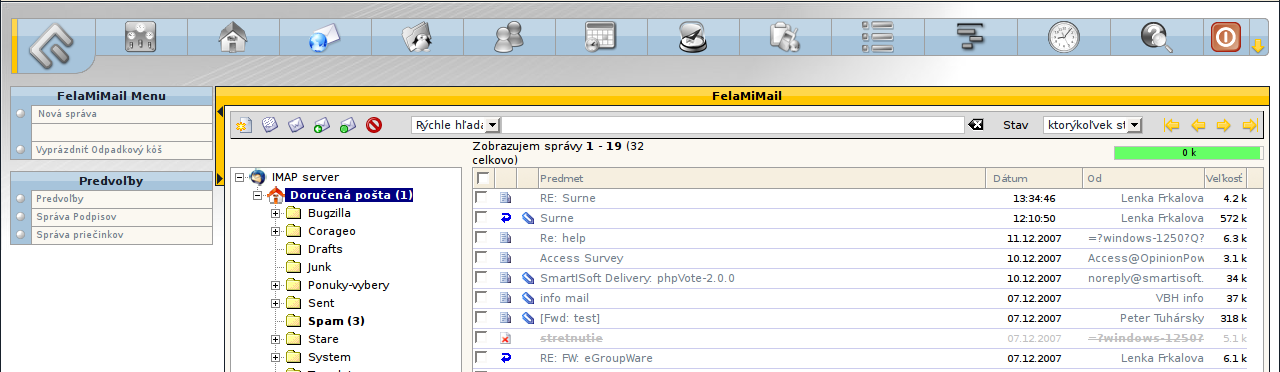Click the second mail toolbar notepad icon

[269, 125]
